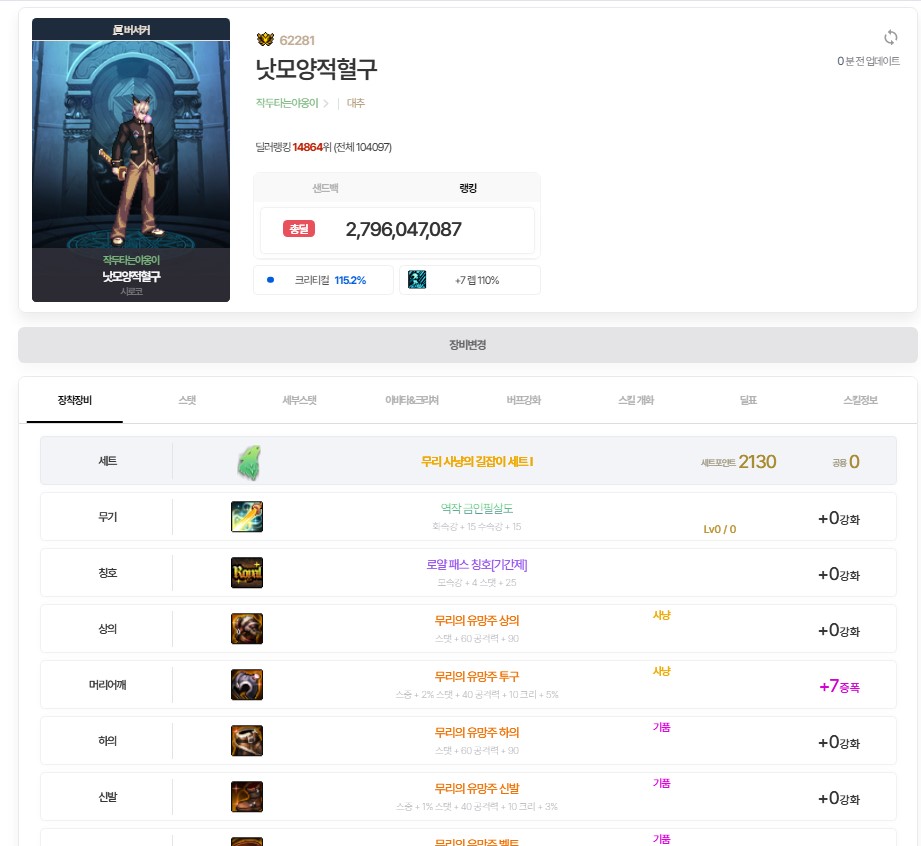Click the 무리의 유망주 하의 icon
921x846 pixels.
[247, 741]
